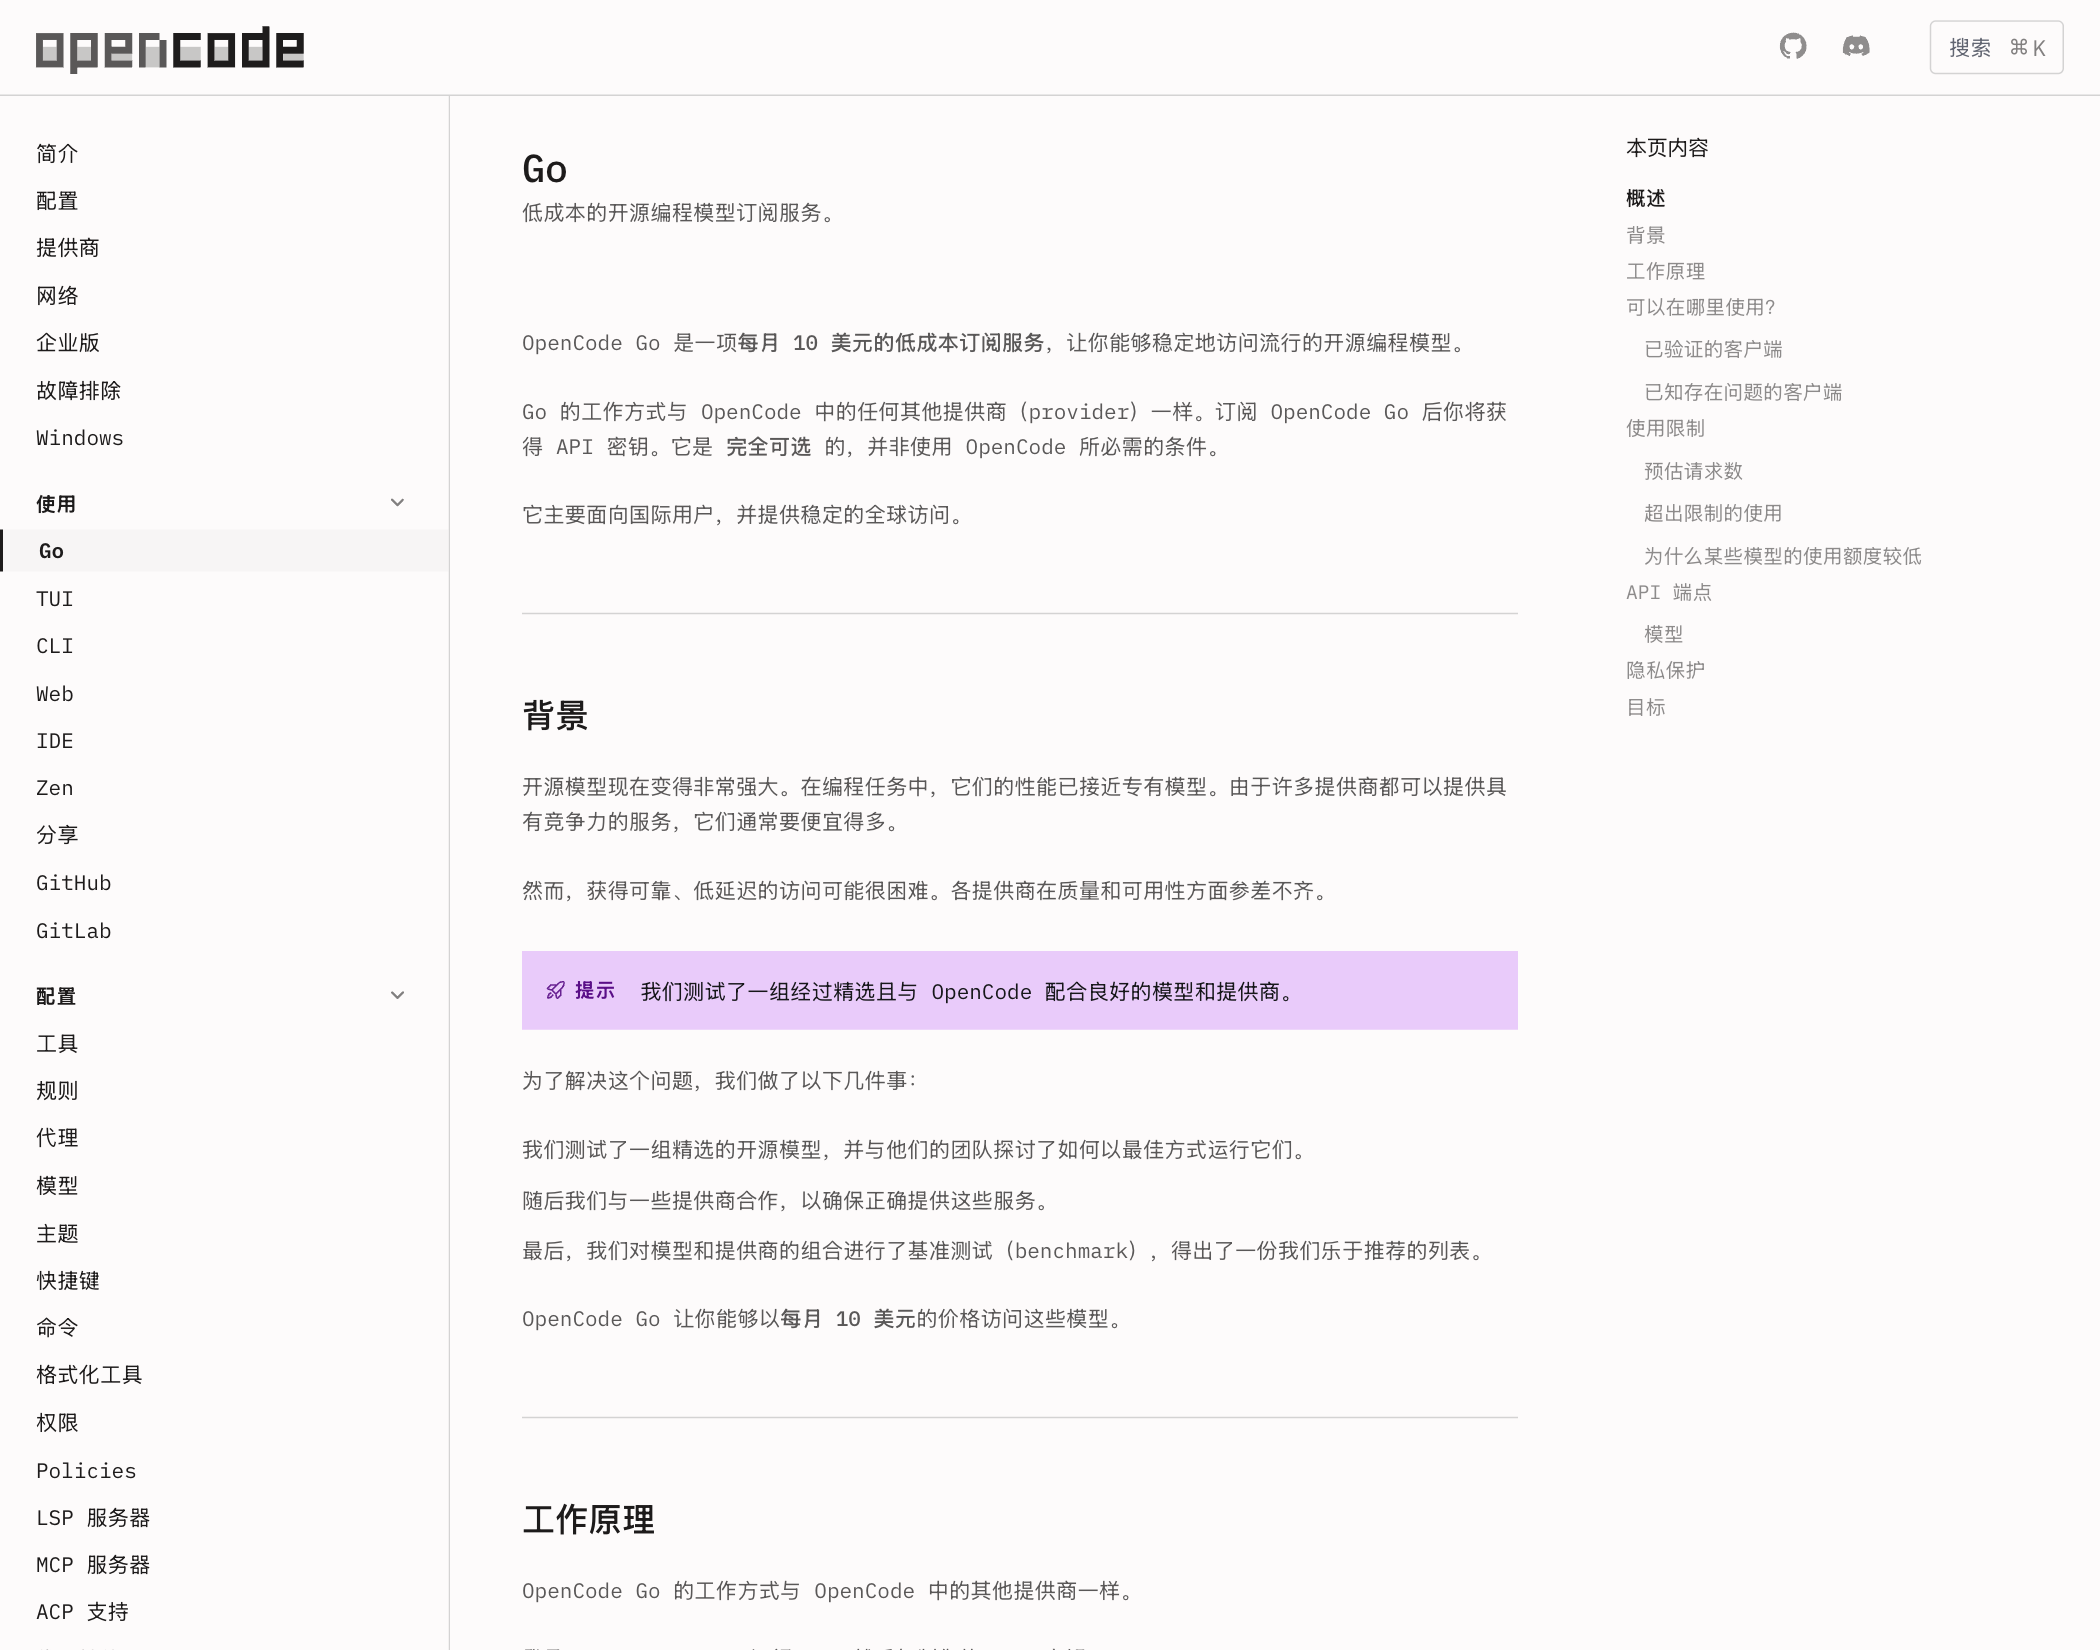Jump to 隐私保护 in contents
The width and height of the screenshot is (2100, 1650).
(1666, 670)
